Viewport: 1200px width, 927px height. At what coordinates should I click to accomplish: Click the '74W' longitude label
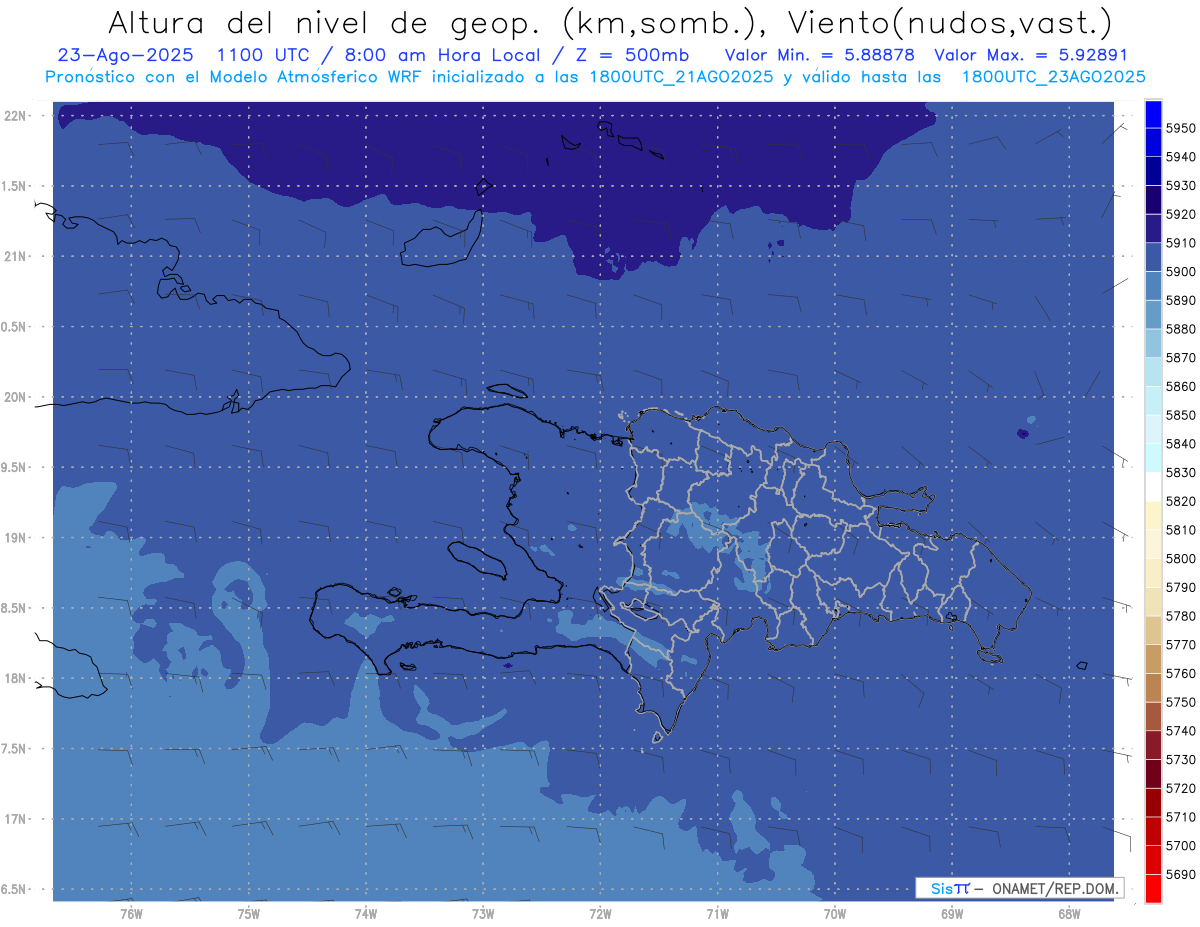point(365,913)
